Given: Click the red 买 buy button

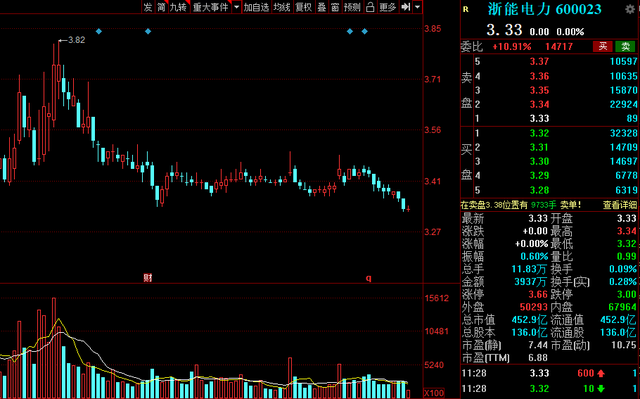Looking at the screenshot, I should tap(603, 47).
